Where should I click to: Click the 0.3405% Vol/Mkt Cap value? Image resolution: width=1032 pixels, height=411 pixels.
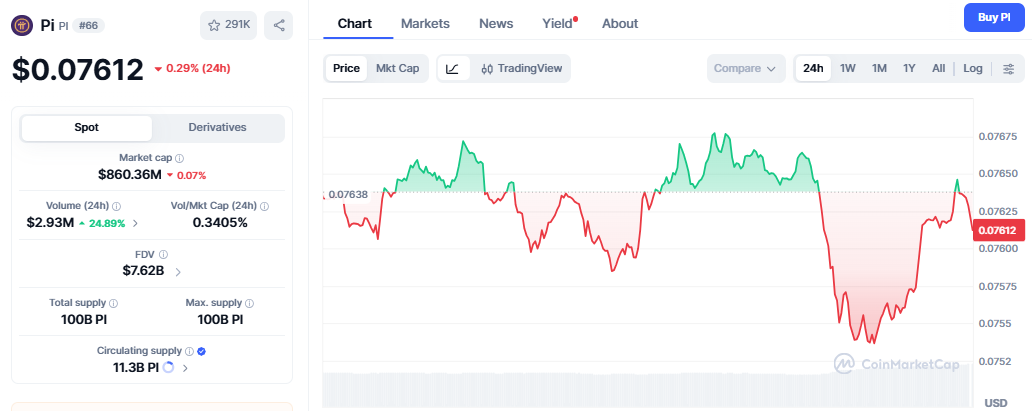point(220,223)
